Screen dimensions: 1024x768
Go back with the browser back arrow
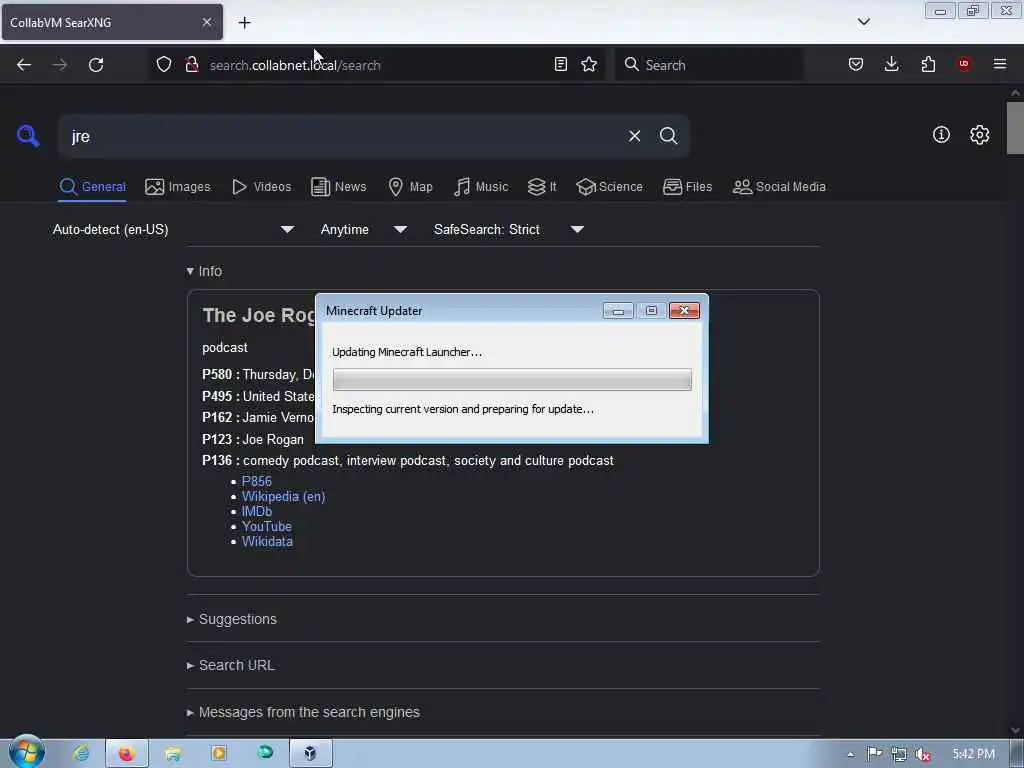[x=24, y=65]
